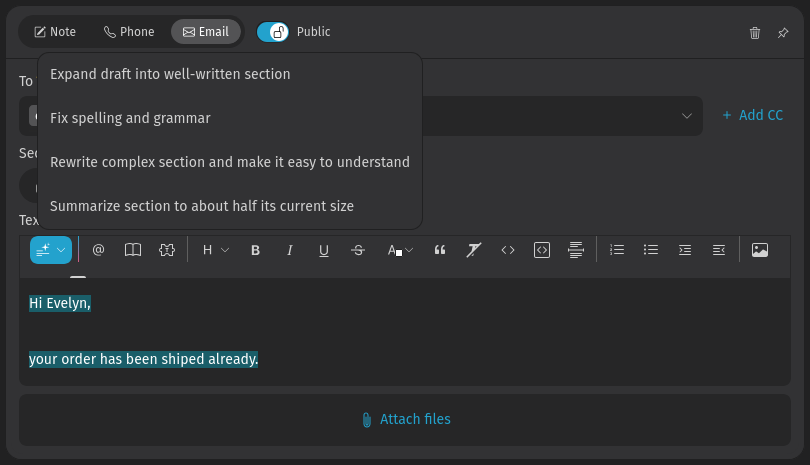This screenshot has width=810, height=465.
Task: Switch to the Phone article type
Action: click(x=129, y=32)
